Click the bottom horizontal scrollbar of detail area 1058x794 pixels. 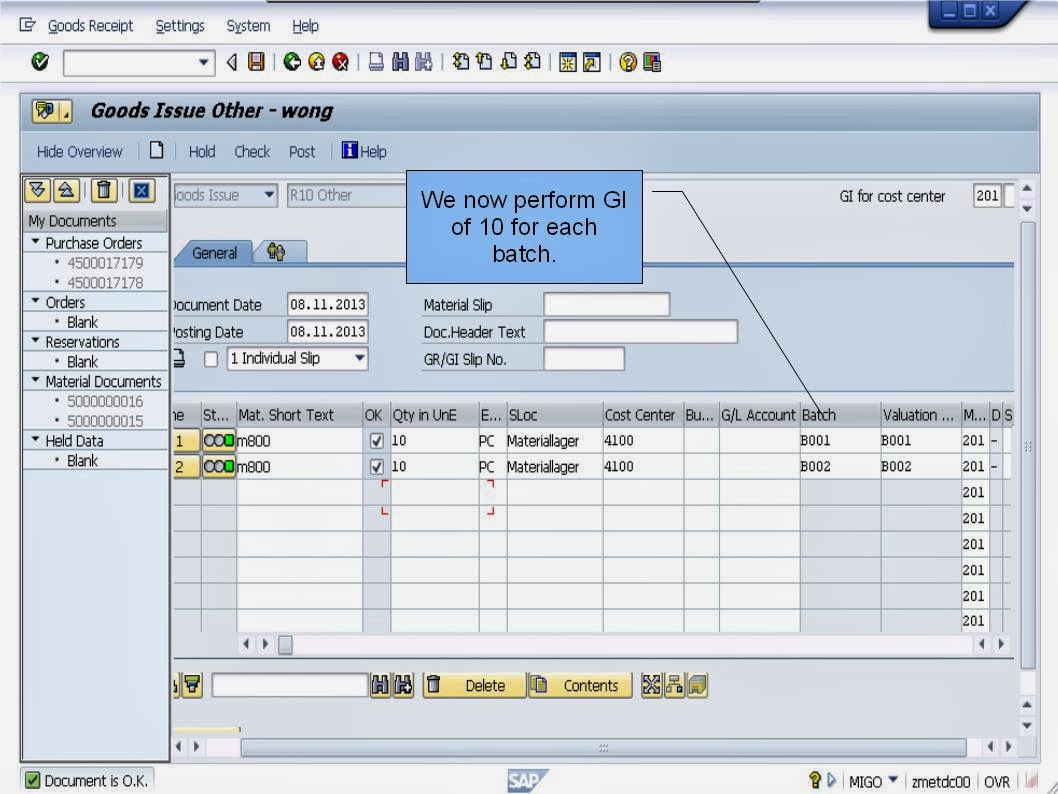pos(603,747)
